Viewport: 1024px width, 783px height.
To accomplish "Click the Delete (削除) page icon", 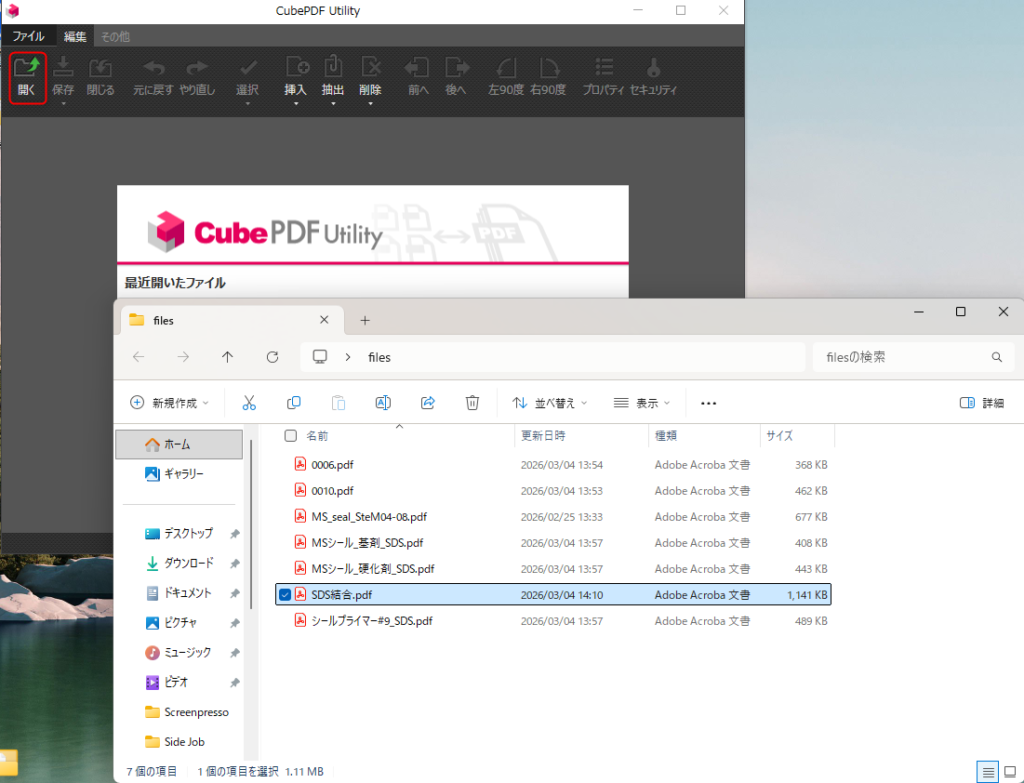I will pyautogui.click(x=370, y=75).
